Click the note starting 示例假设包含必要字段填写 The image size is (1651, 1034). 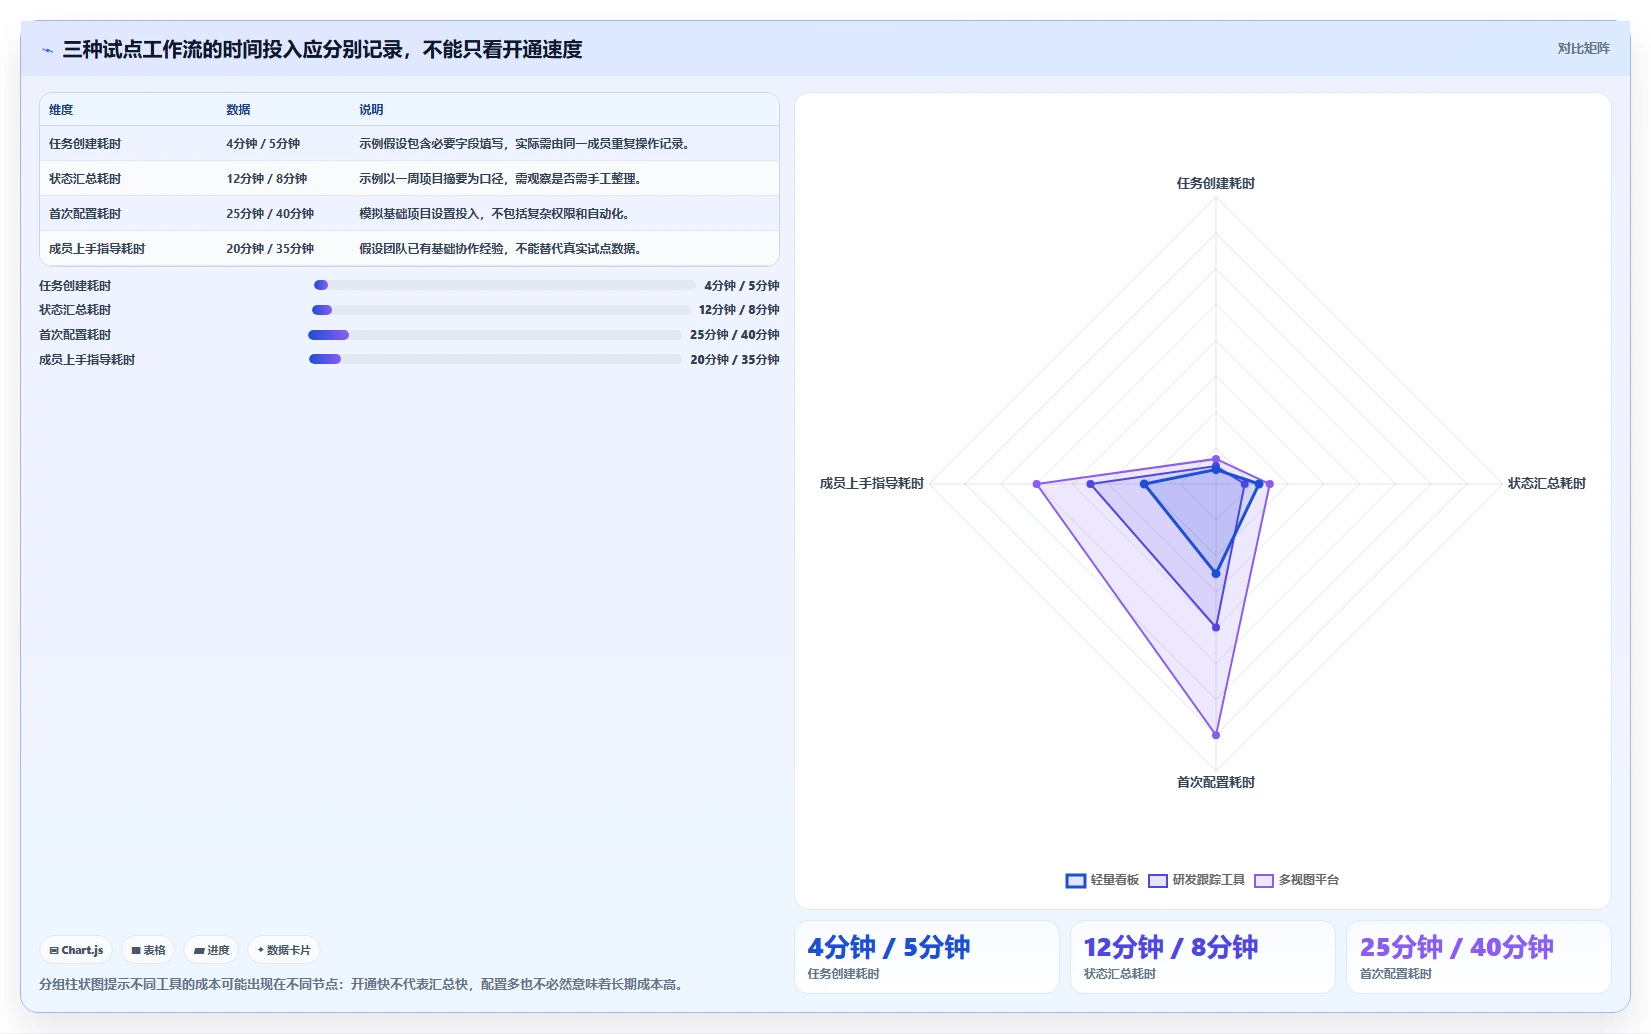pos(524,144)
